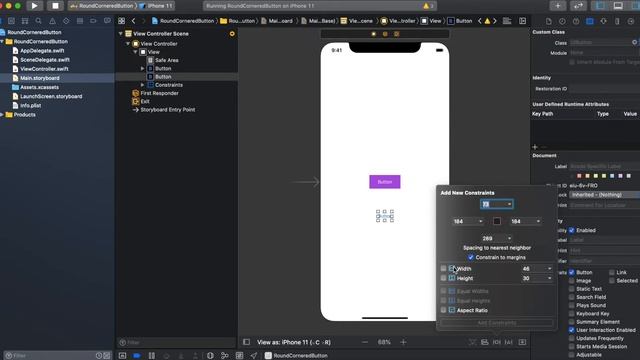Screen dimensions: 640x360
Task: Open the Issue navigator warning triangle icon
Action: (x=52, y=21)
